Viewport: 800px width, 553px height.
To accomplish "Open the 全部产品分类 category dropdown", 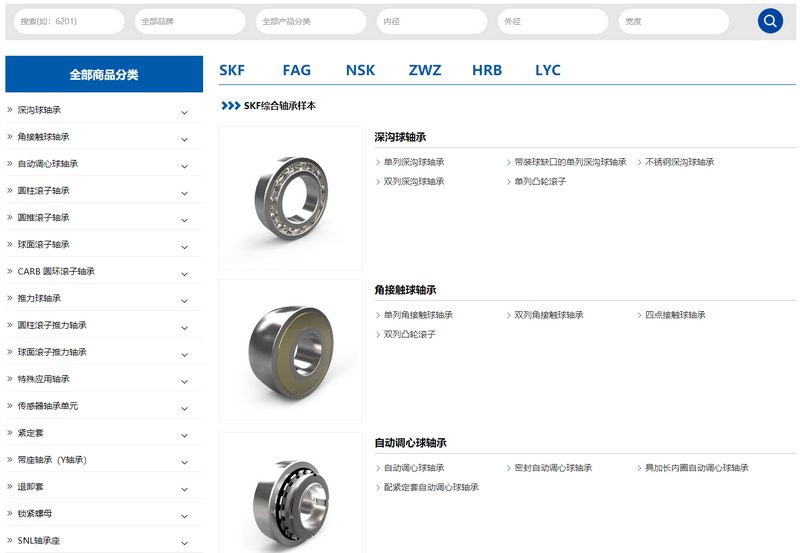I will click(311, 21).
